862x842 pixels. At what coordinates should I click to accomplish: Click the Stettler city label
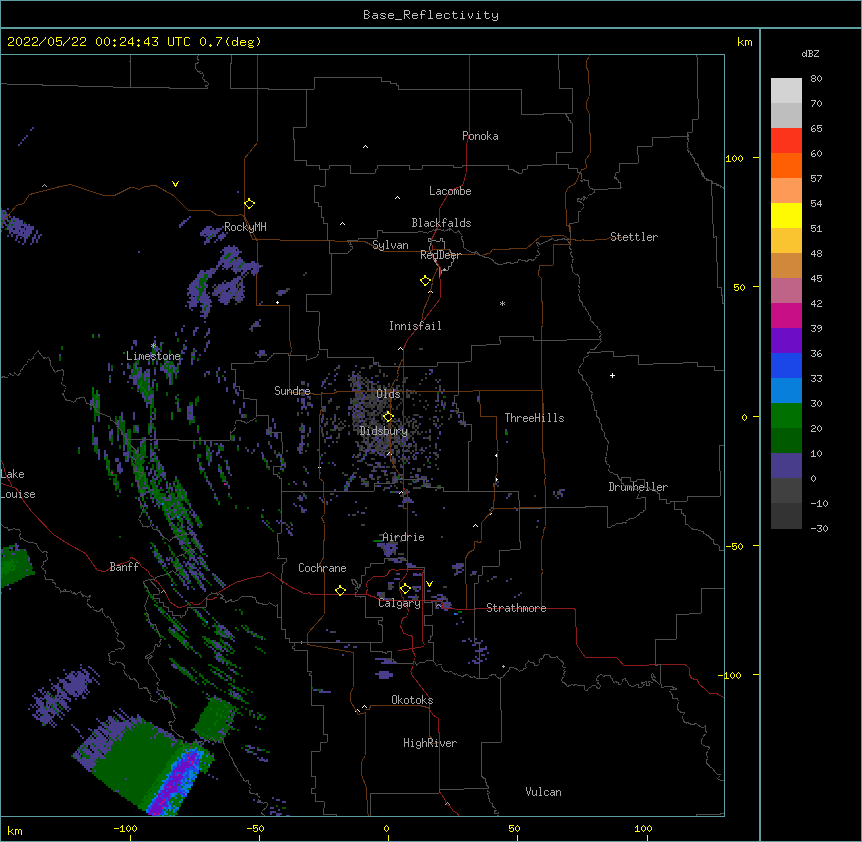click(x=634, y=237)
